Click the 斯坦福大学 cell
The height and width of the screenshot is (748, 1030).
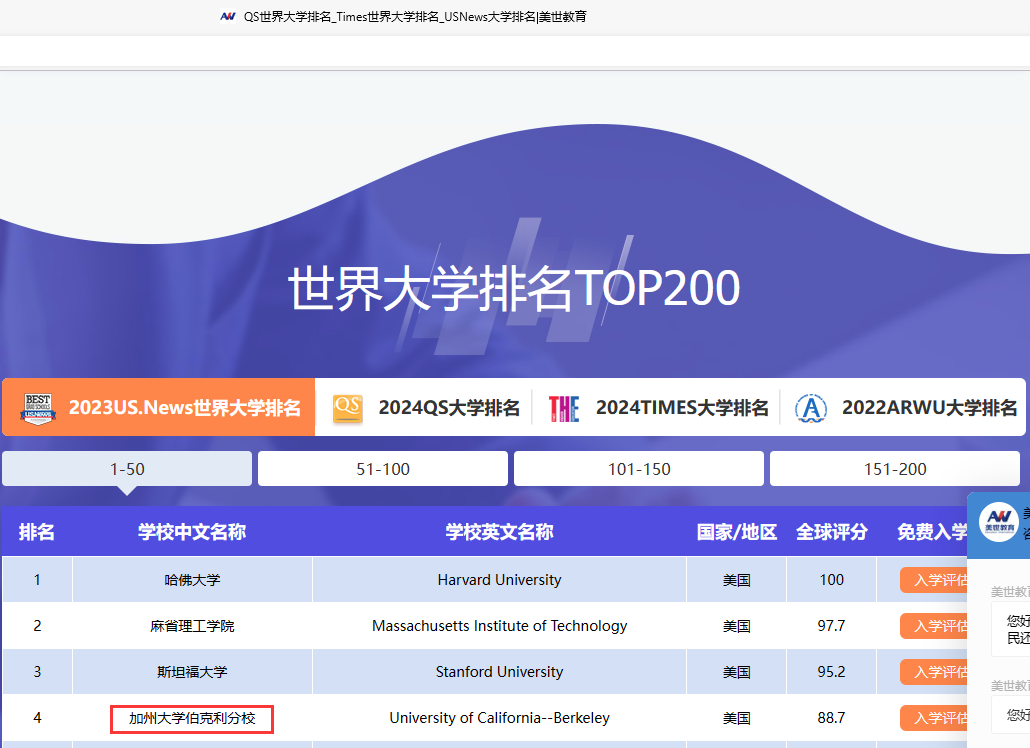pyautogui.click(x=192, y=672)
